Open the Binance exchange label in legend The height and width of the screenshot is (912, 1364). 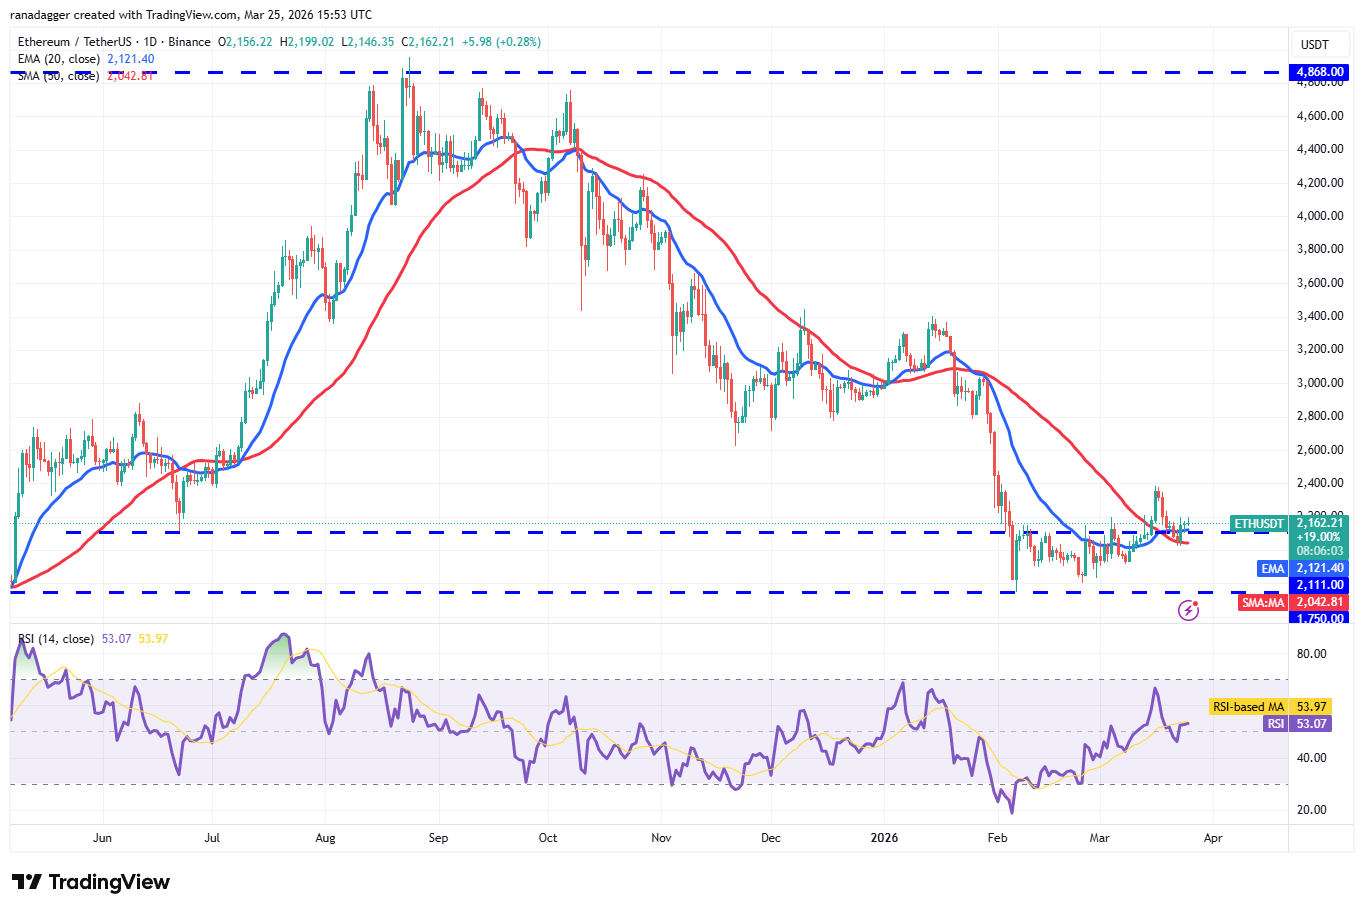click(x=192, y=42)
